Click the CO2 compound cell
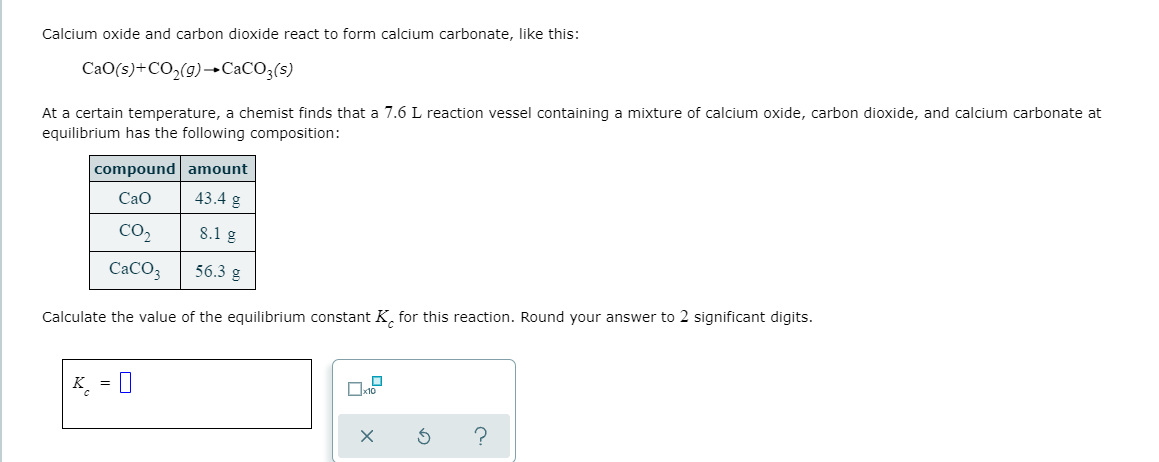Viewport: 1159px width, 462px height. [135, 233]
